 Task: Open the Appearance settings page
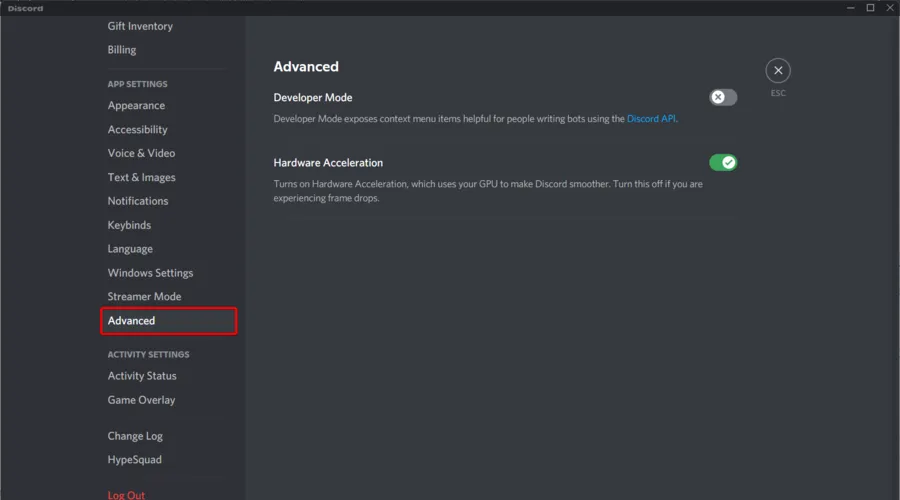pos(136,106)
